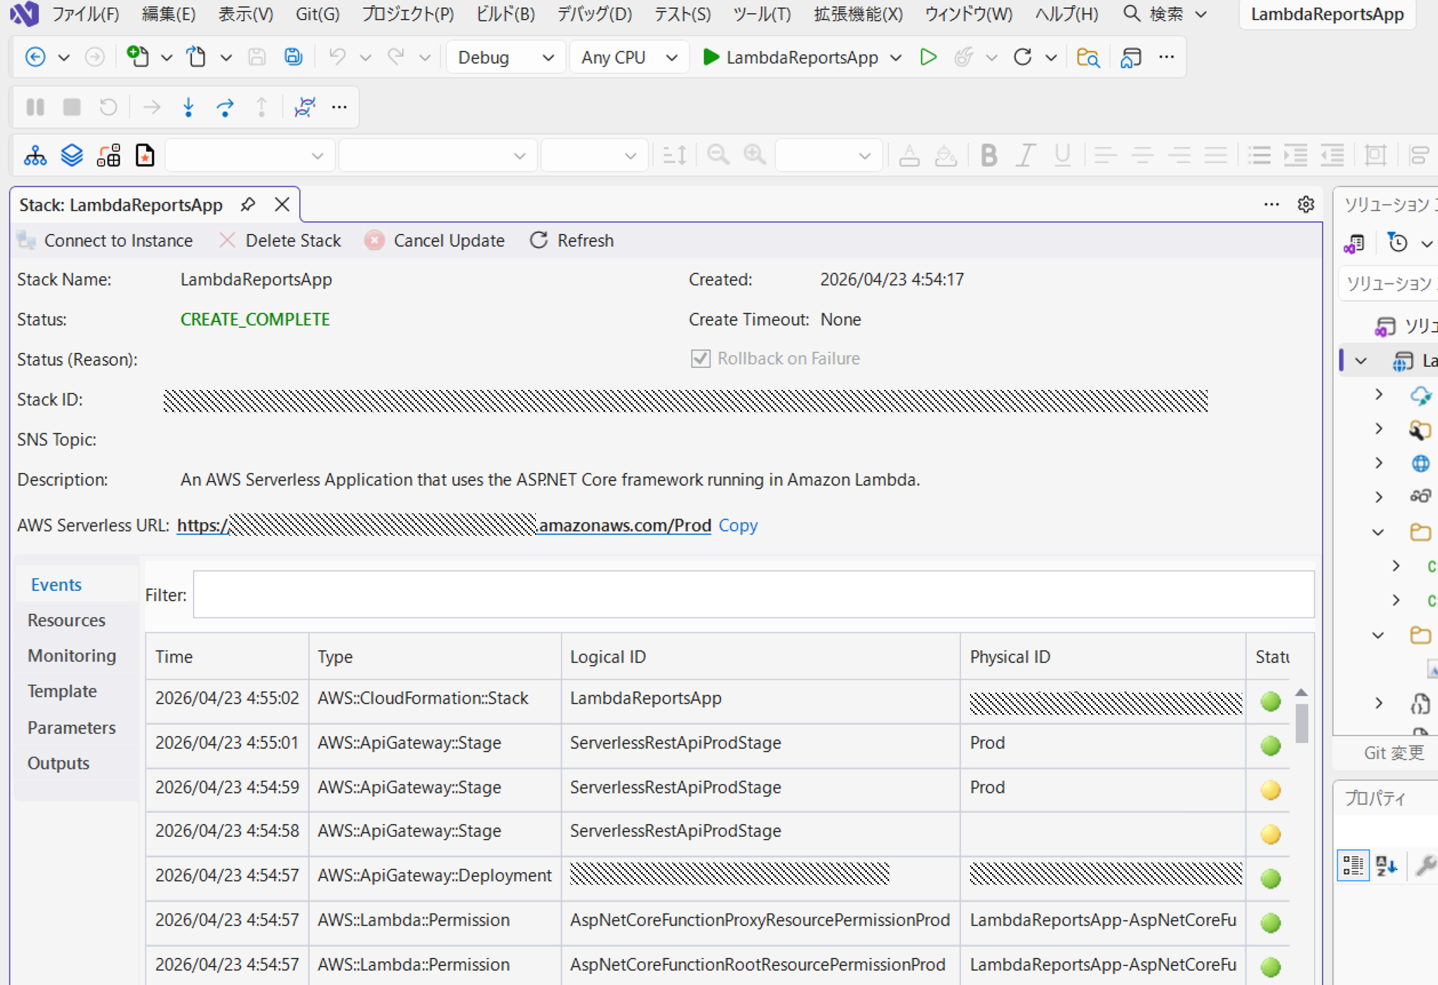Toggle Categorized view in the Properties panel
This screenshot has height=985, width=1438.
pyautogui.click(x=1353, y=865)
